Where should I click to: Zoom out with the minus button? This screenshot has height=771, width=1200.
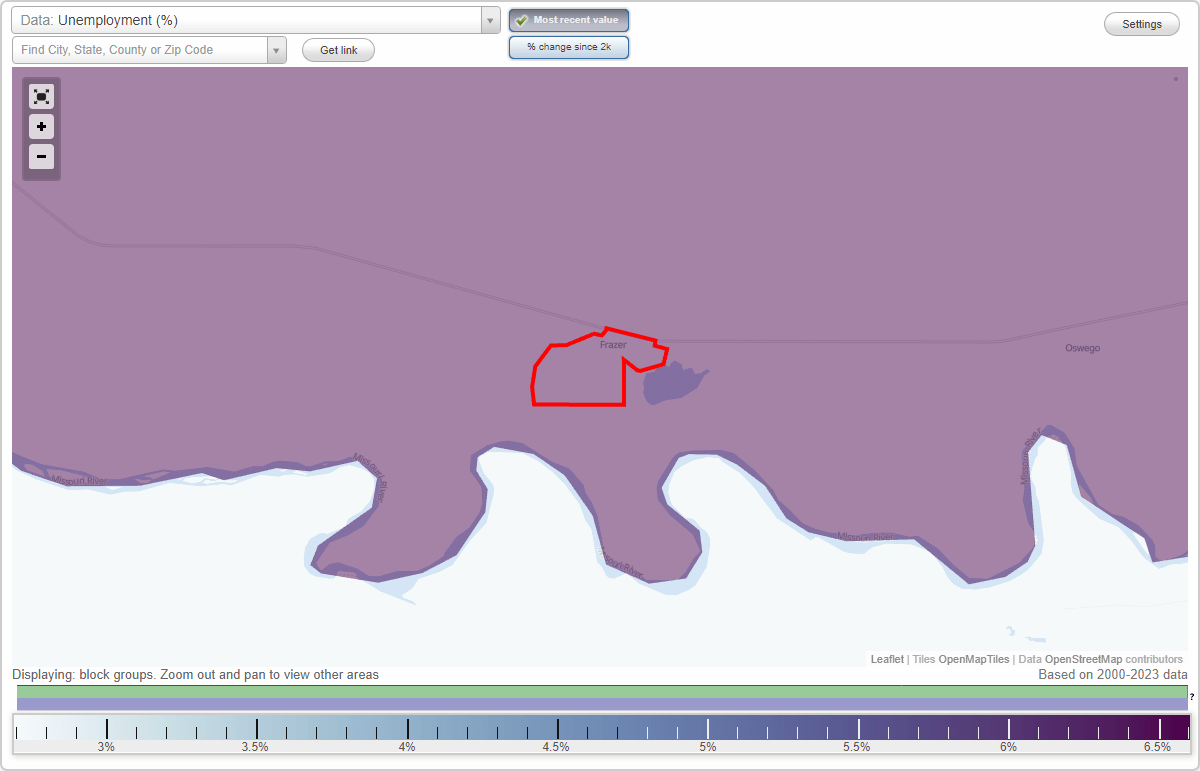point(41,157)
